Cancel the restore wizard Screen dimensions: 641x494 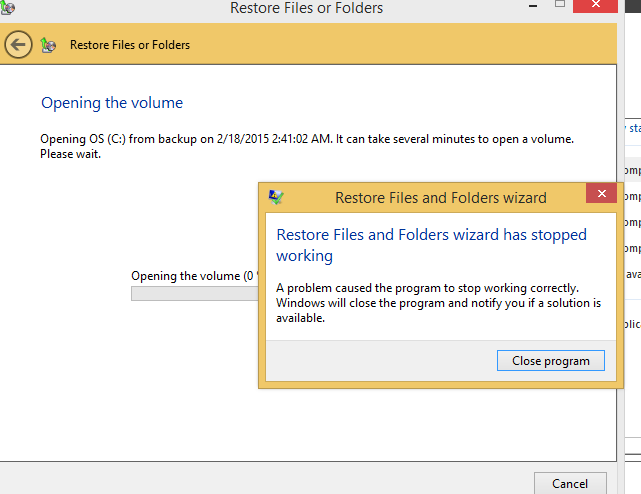[569, 484]
